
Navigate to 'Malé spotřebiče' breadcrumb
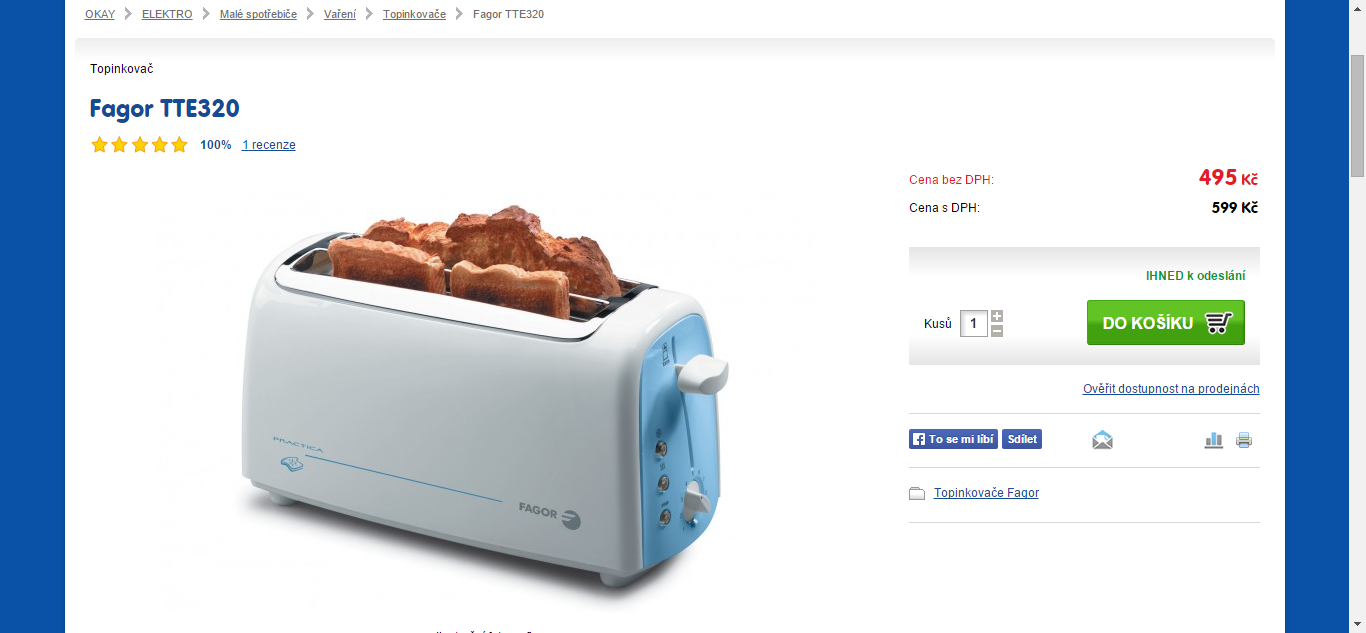click(x=258, y=14)
